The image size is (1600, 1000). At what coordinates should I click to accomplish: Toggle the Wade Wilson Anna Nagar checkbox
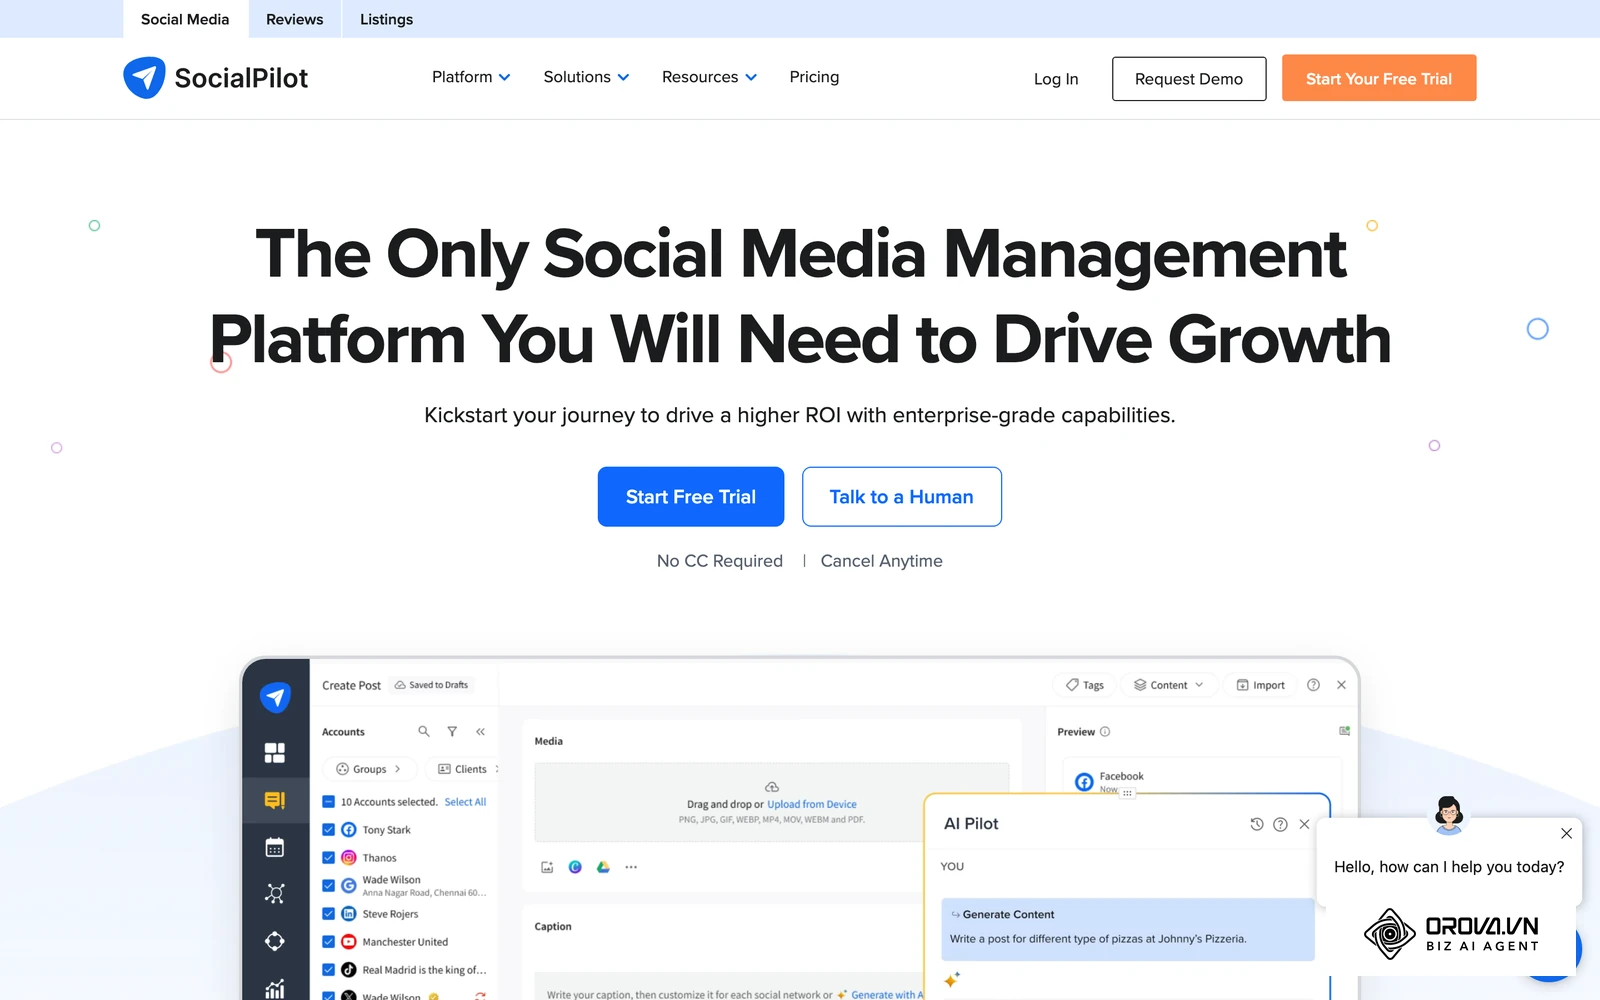328,885
